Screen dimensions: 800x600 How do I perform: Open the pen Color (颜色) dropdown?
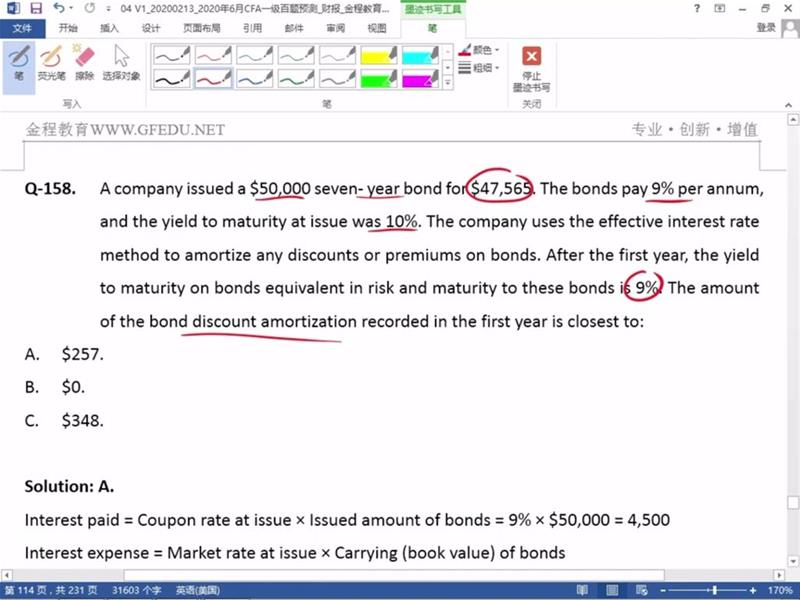pos(480,49)
